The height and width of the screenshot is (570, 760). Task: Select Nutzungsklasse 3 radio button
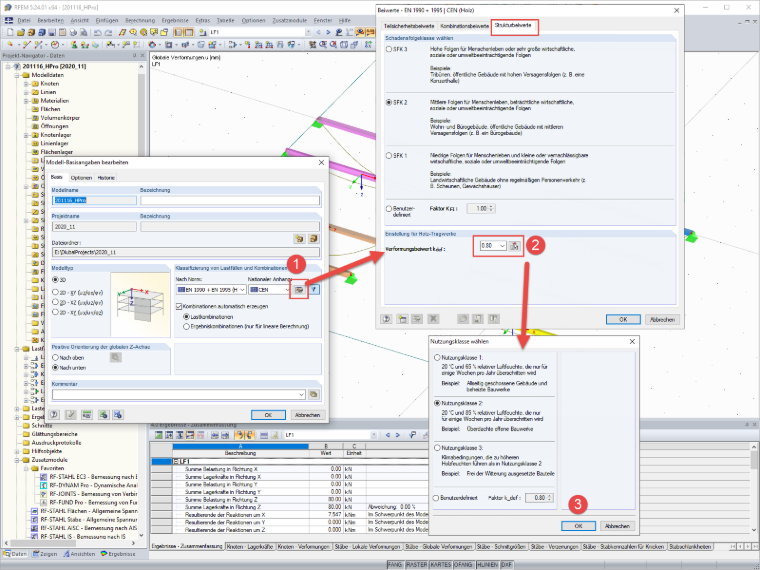click(x=437, y=448)
